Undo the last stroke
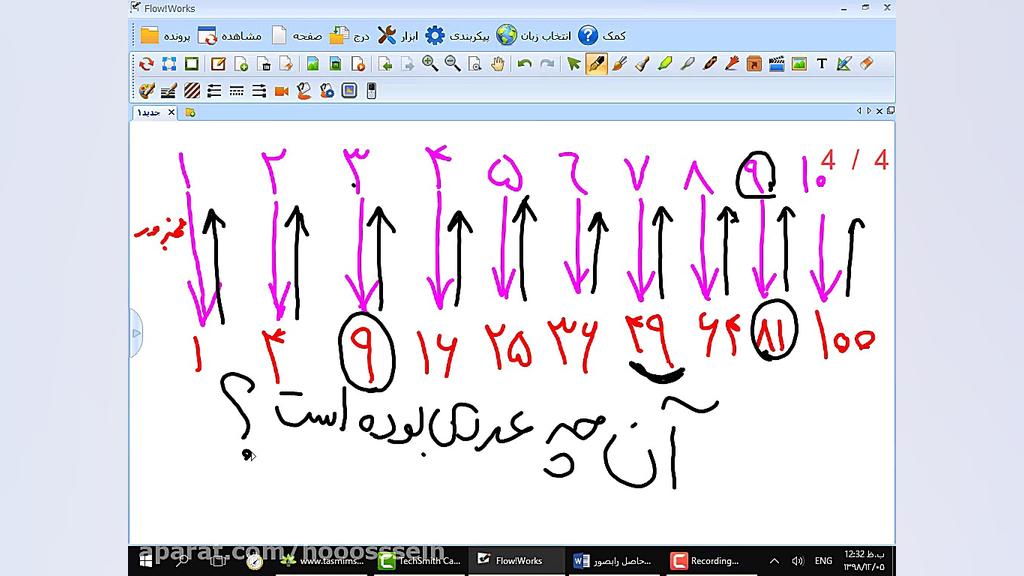The width and height of the screenshot is (1024, 576). 524,64
